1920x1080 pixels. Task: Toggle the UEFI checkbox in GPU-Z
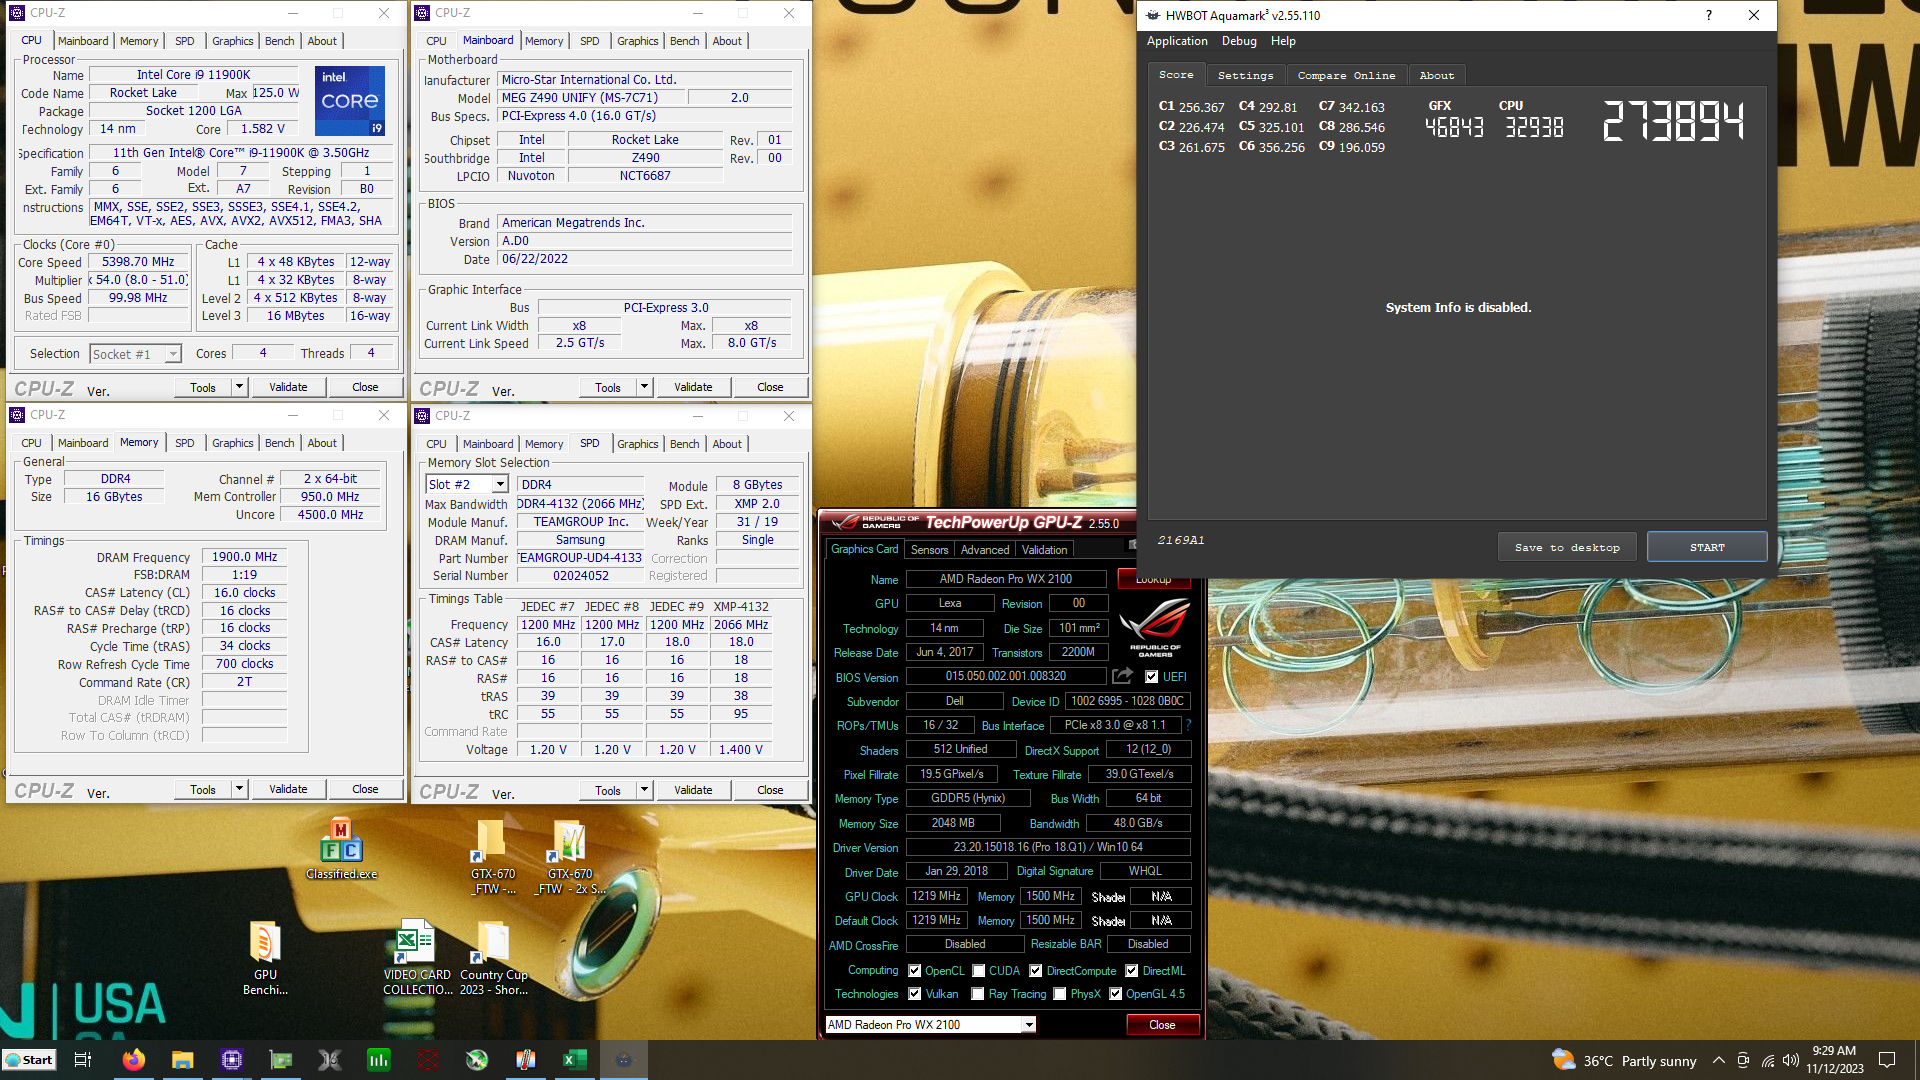point(1151,677)
